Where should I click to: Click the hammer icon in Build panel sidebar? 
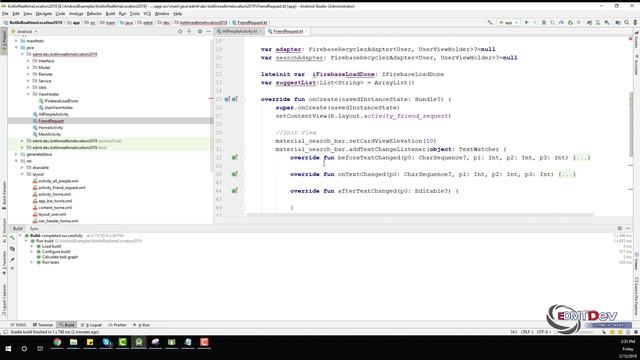12,237
